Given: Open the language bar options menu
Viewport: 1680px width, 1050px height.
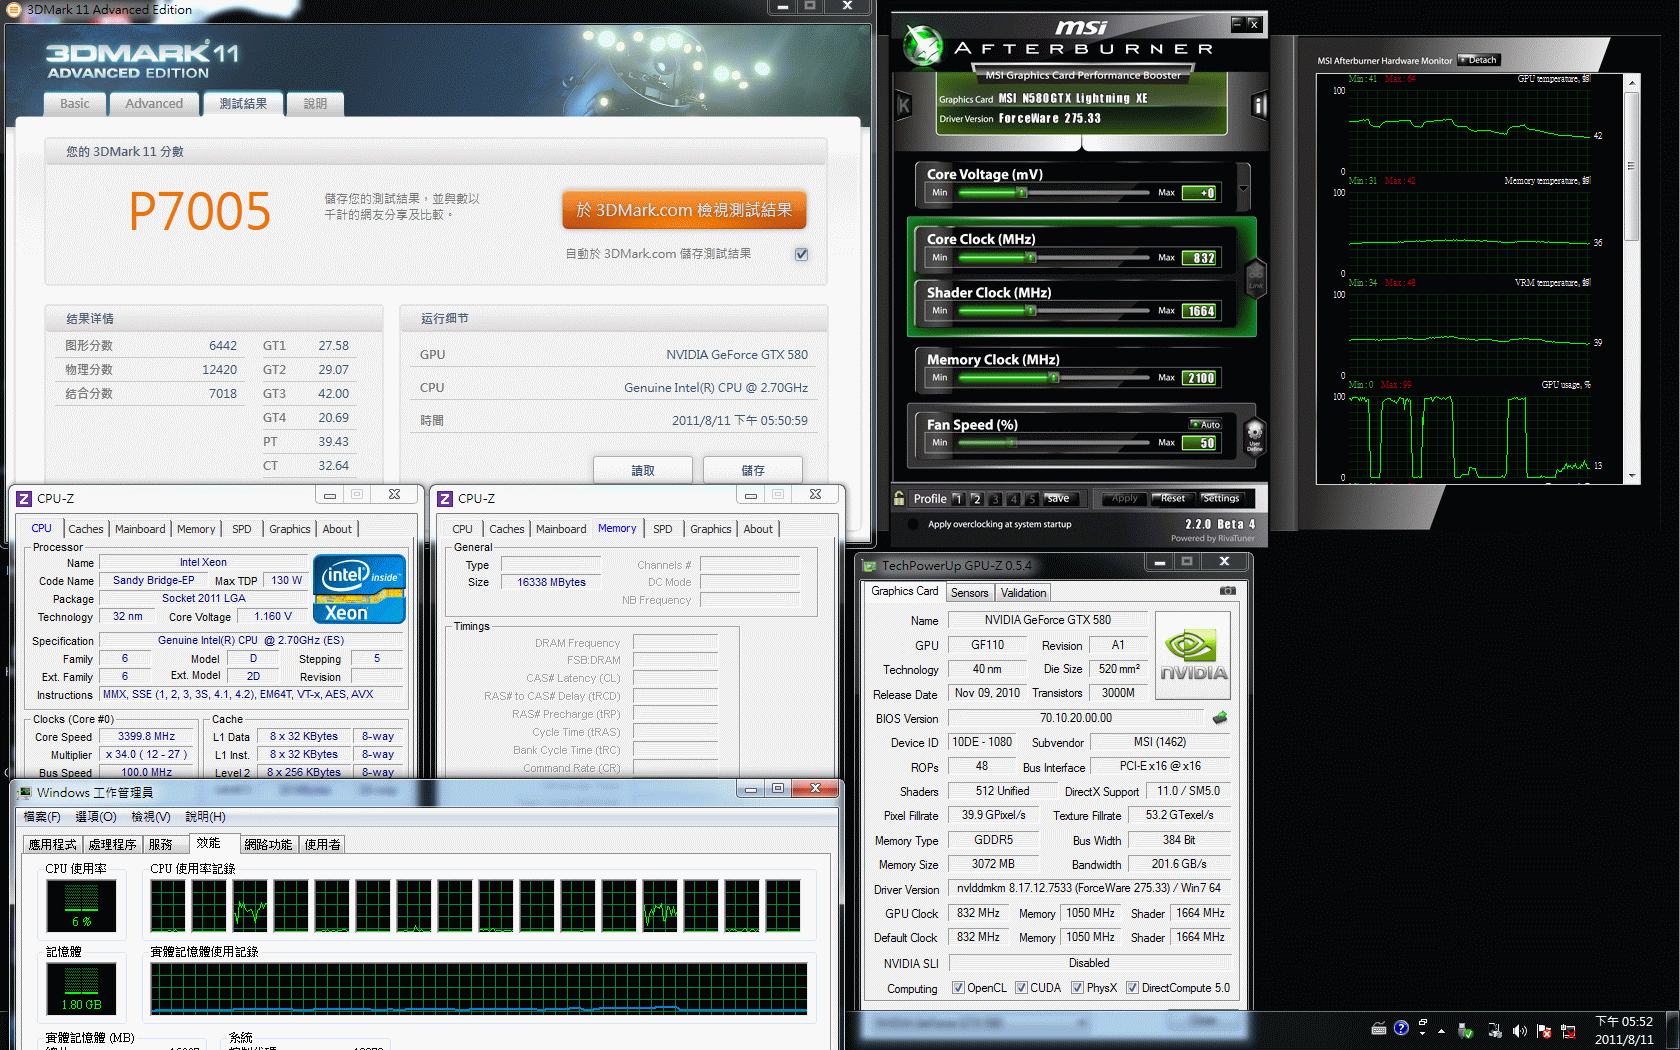Looking at the screenshot, I should 1423,1033.
